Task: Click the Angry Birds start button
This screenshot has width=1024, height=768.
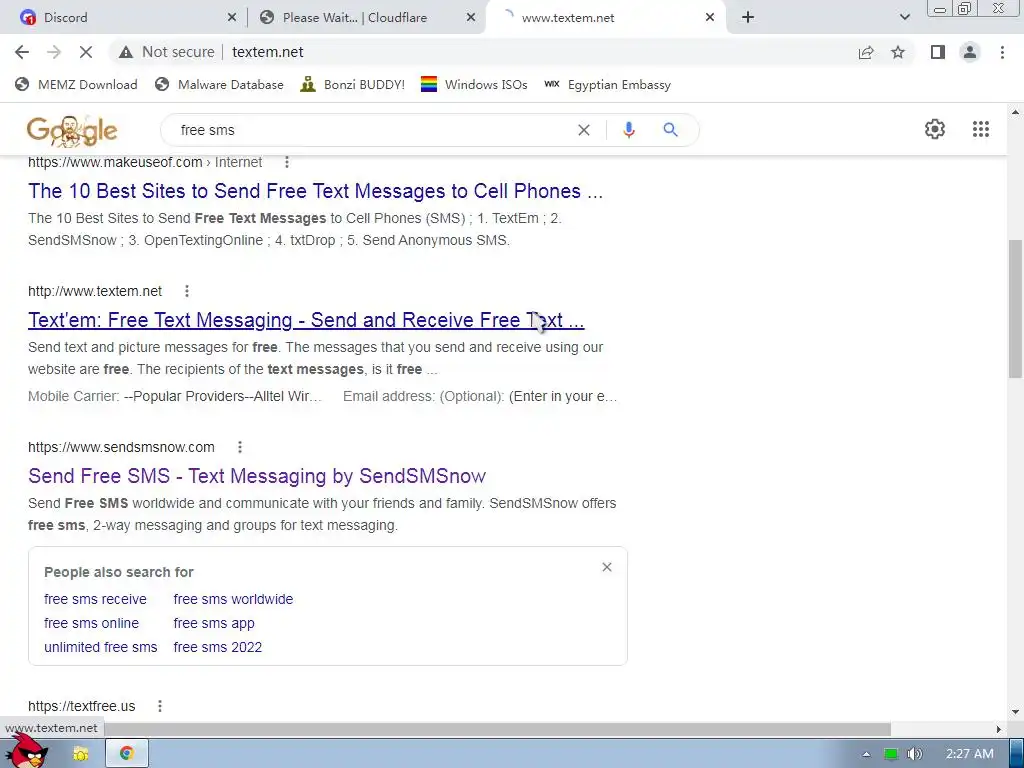Action: (x=27, y=753)
